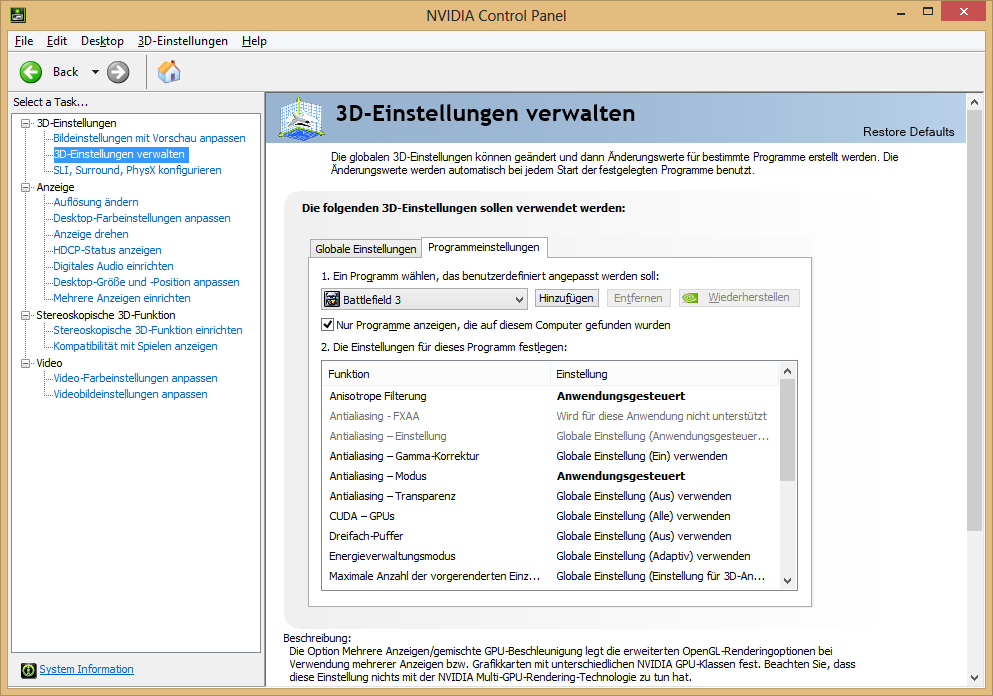Click the Funktion column header
Viewport: 993px width, 696px height.
pos(436,374)
